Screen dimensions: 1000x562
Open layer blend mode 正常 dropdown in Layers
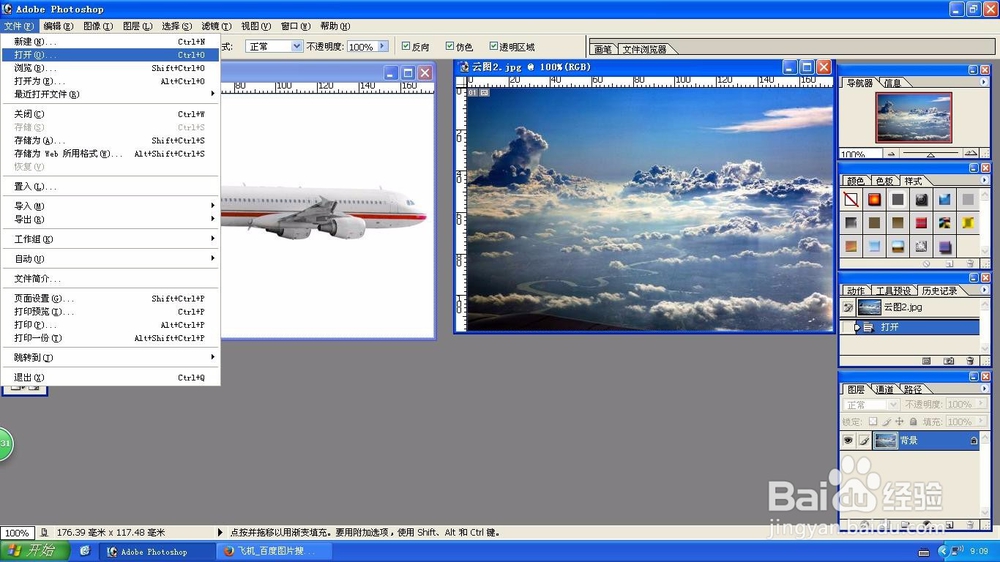[871, 404]
